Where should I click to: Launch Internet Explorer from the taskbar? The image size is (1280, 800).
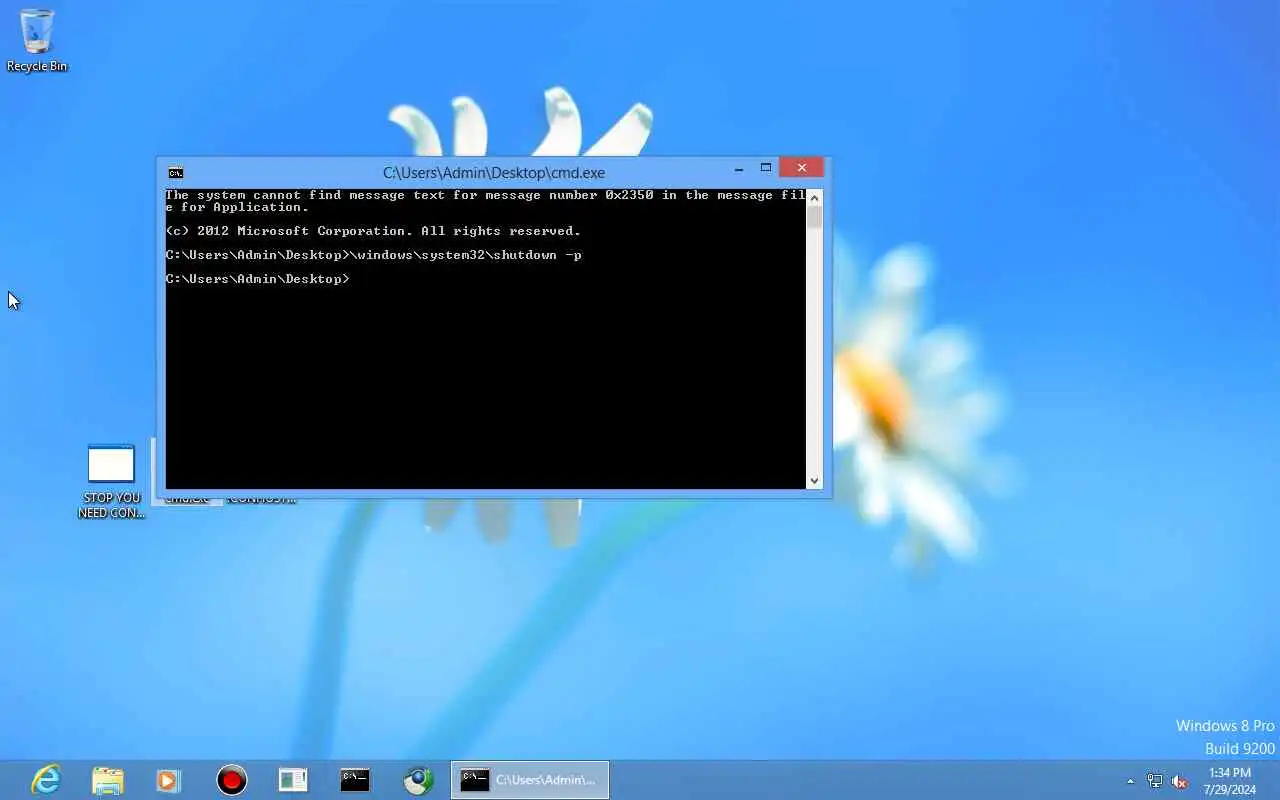point(46,780)
